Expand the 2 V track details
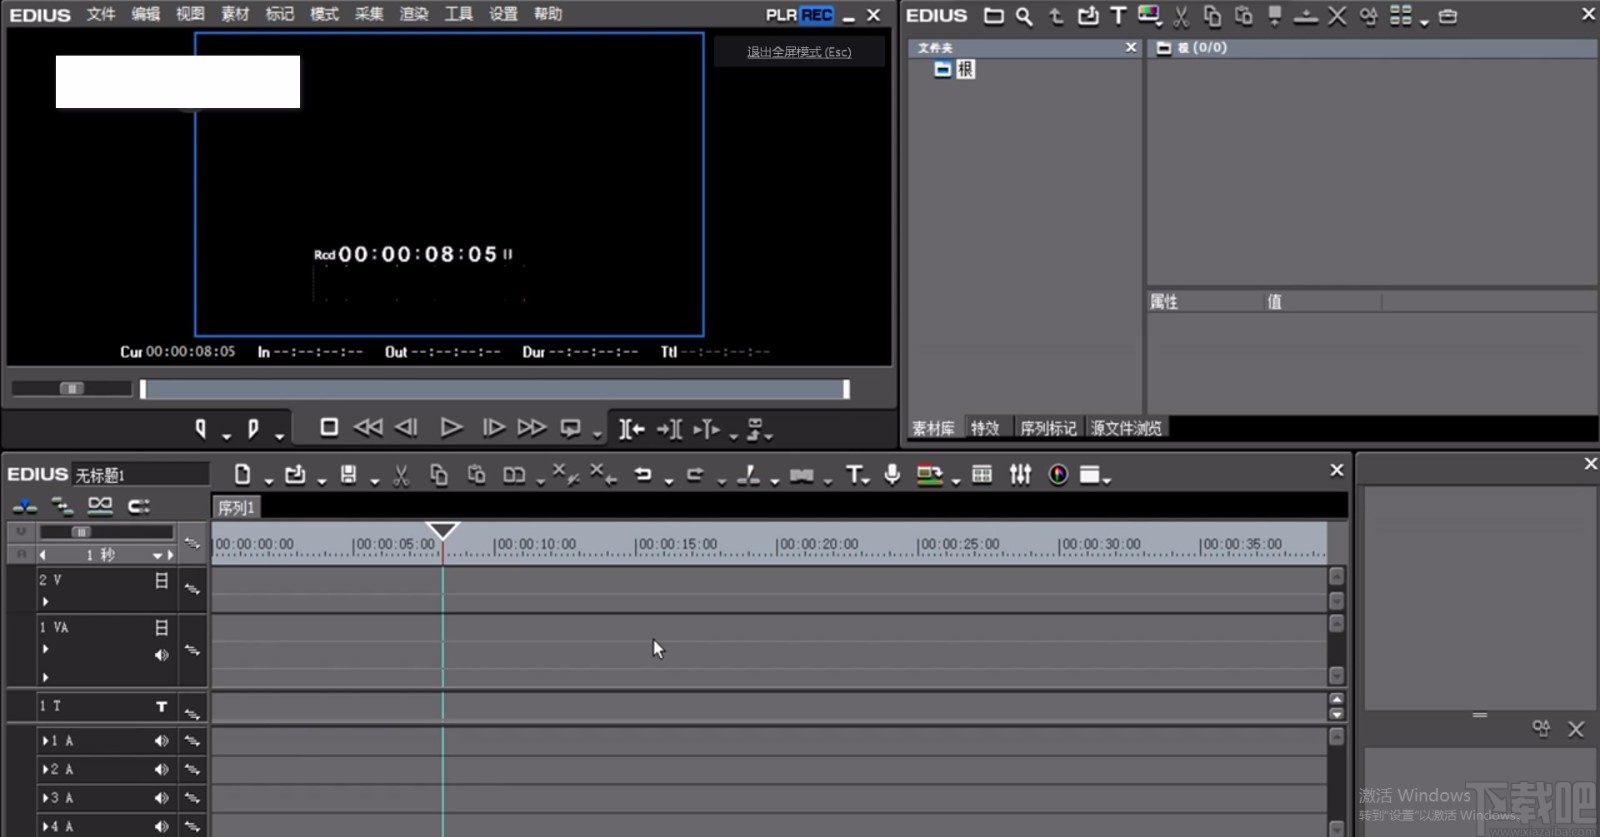The height and width of the screenshot is (837, 1600). coord(45,601)
